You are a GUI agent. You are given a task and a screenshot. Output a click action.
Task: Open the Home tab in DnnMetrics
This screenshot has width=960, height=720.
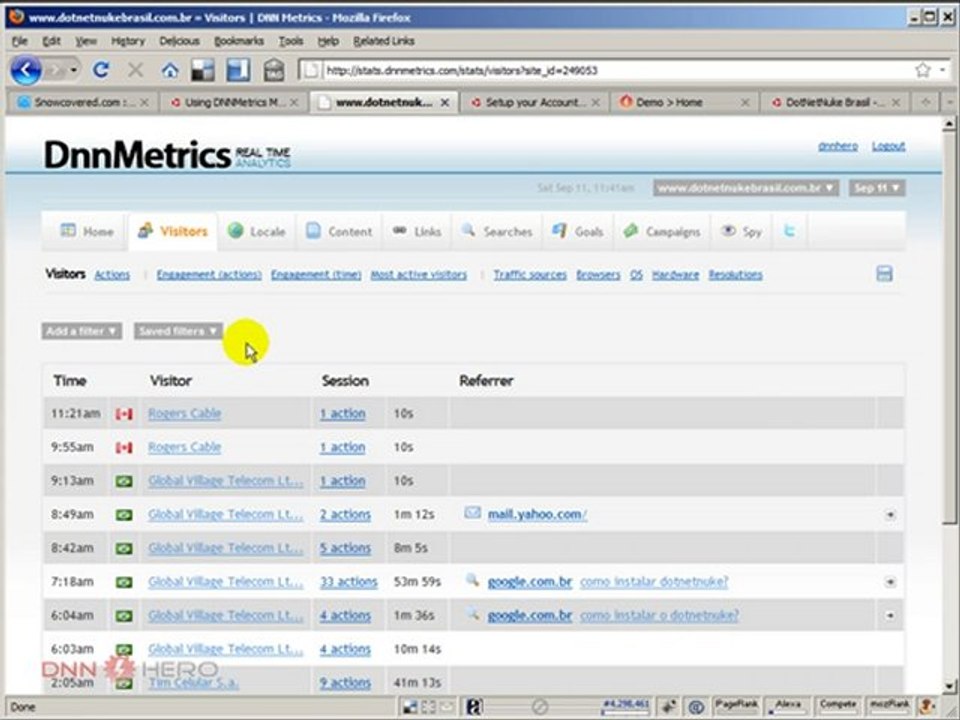[86, 231]
